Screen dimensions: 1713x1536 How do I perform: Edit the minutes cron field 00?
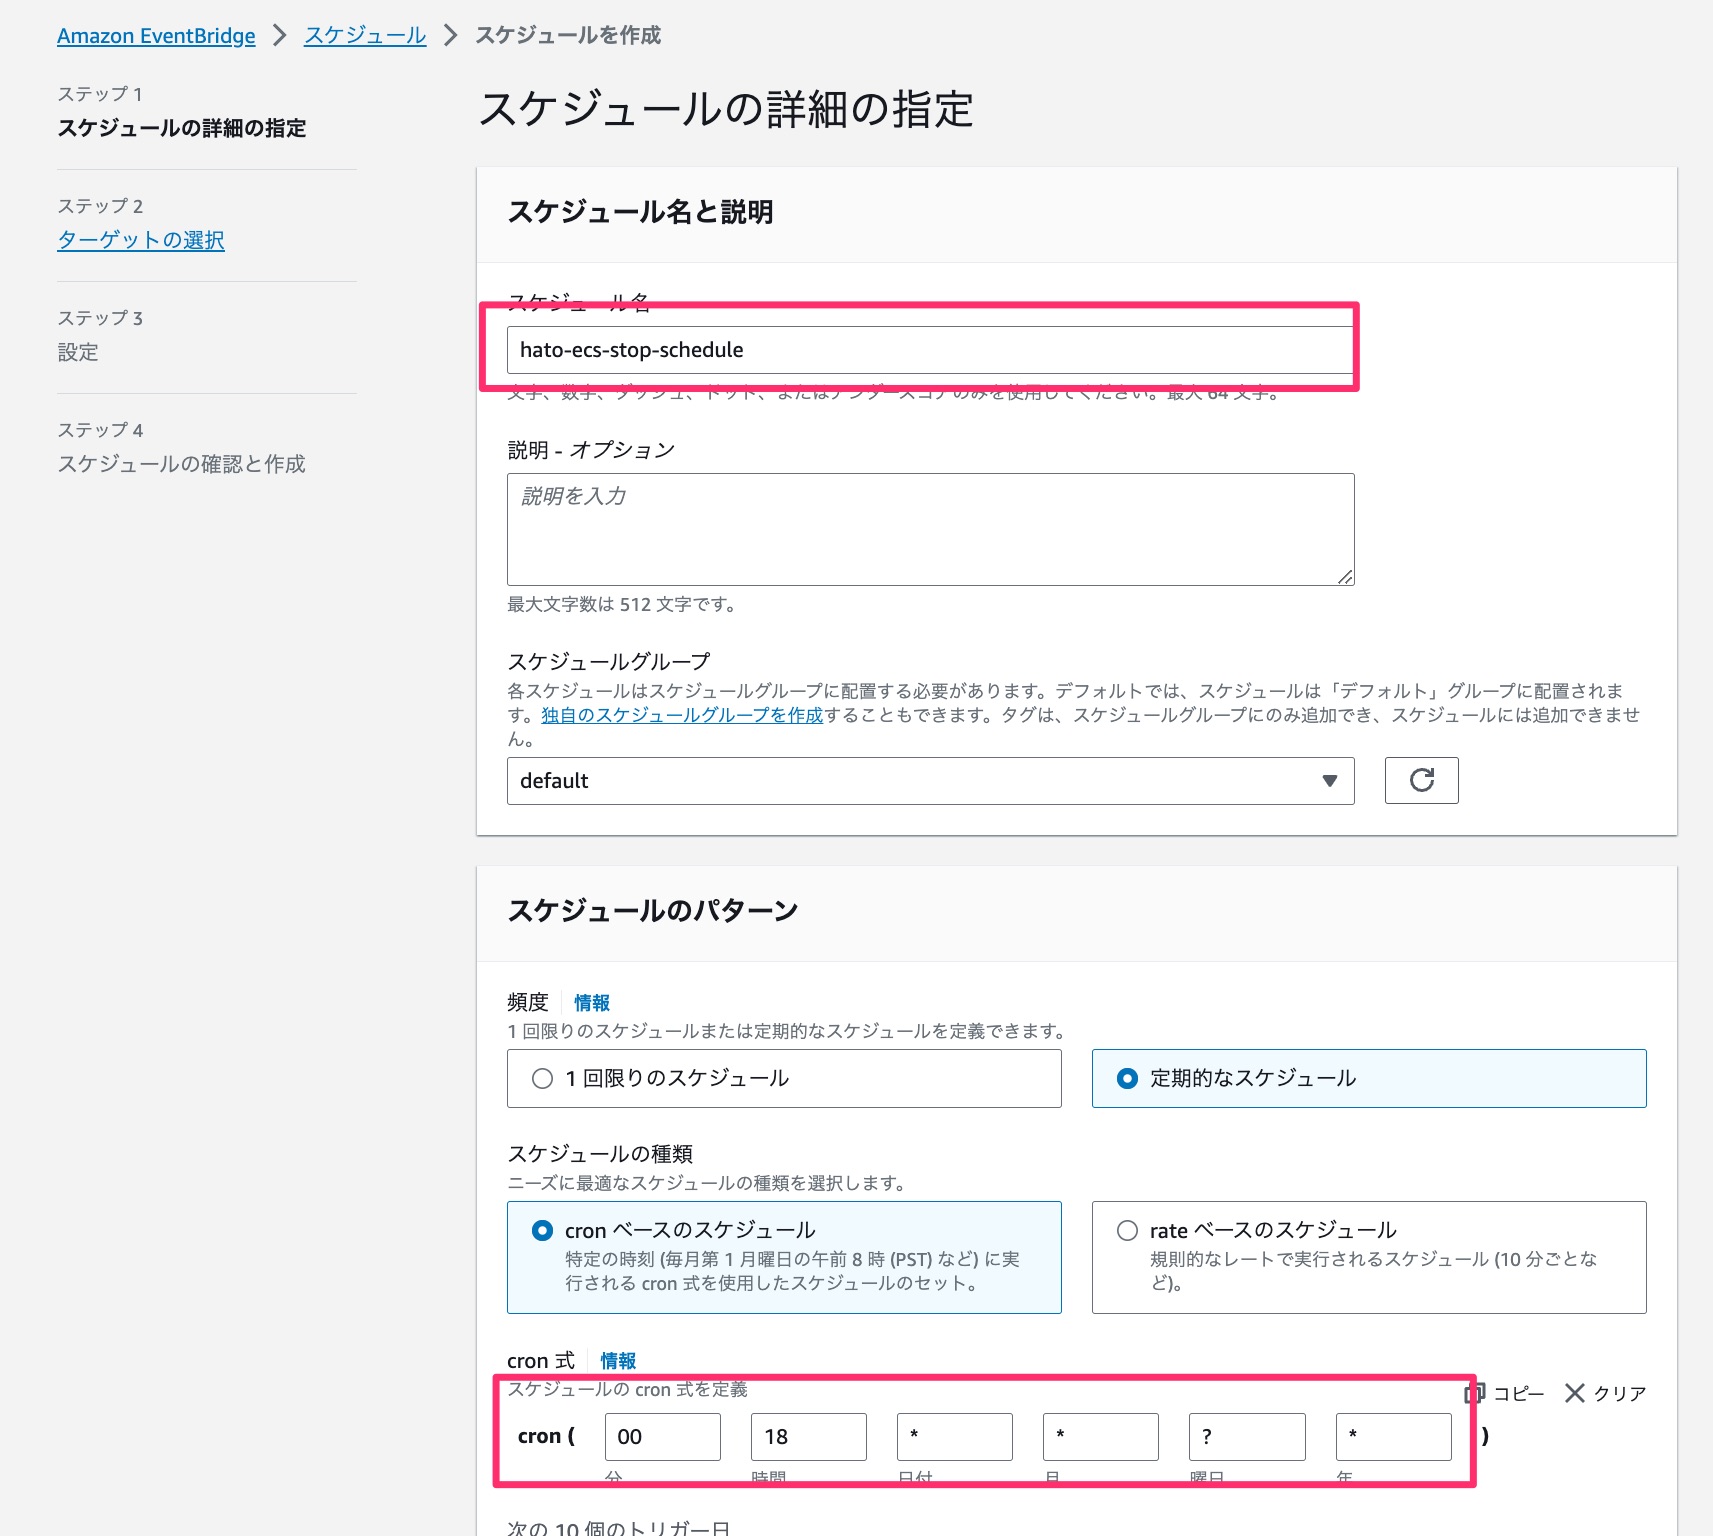pos(662,1436)
